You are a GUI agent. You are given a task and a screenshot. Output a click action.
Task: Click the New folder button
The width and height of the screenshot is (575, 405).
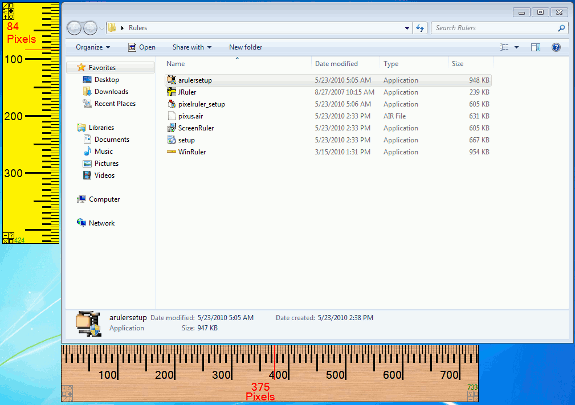(x=245, y=47)
